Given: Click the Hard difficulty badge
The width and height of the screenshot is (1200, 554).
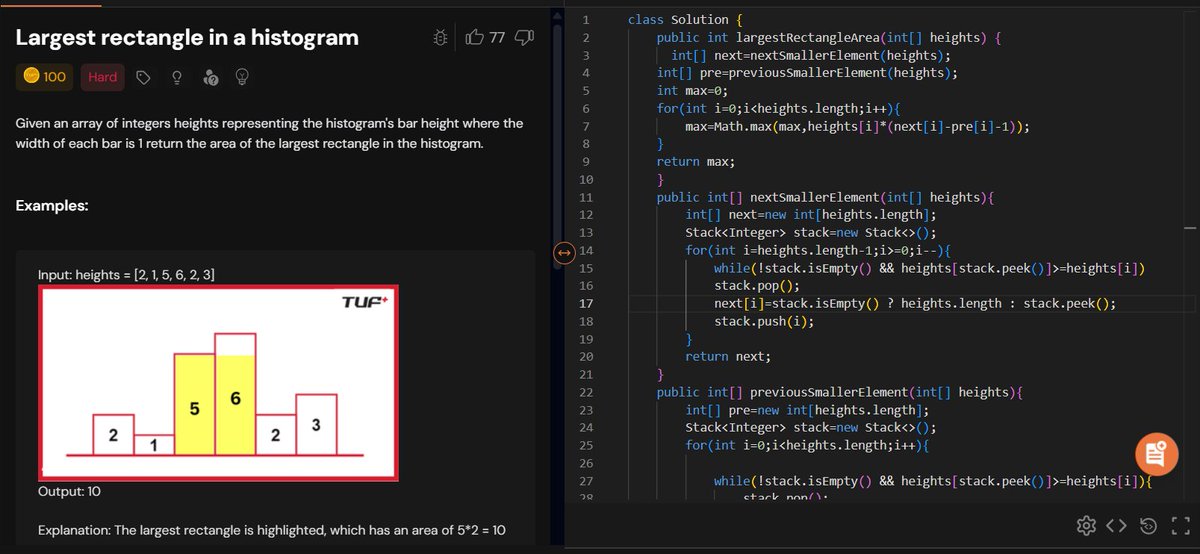Looking at the screenshot, I should coord(102,77).
